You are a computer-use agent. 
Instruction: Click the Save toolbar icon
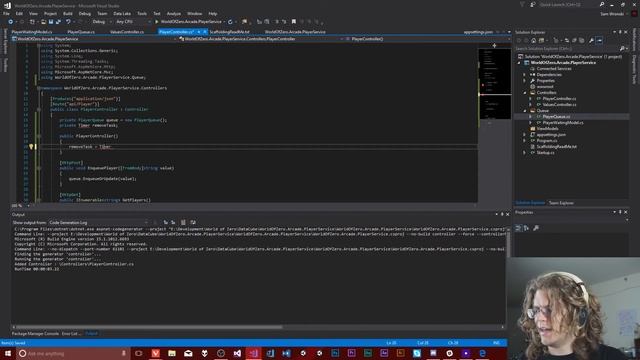click(x=51, y=22)
